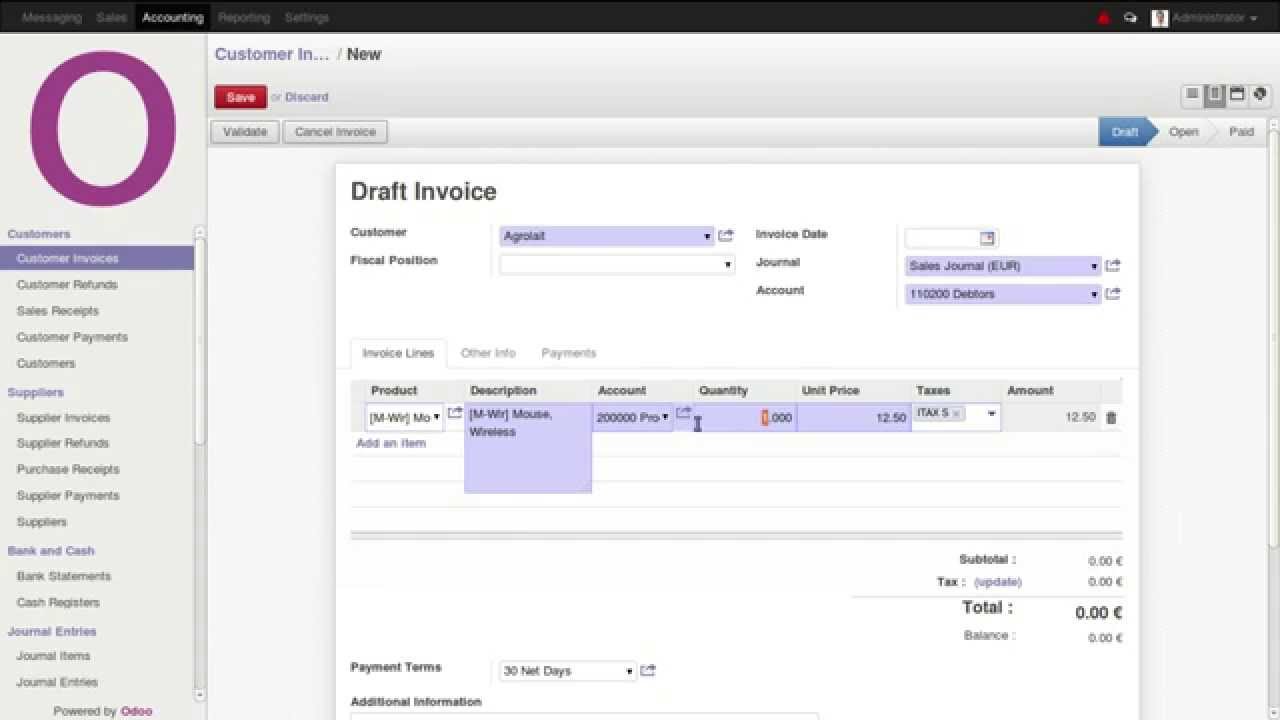The image size is (1280, 720).
Task: Select the Paid status stage
Action: click(x=1241, y=132)
